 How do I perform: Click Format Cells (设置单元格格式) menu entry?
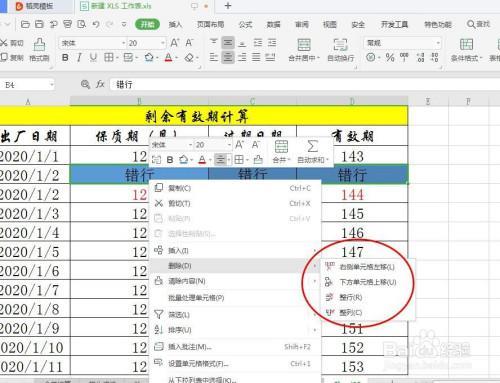pos(235,364)
